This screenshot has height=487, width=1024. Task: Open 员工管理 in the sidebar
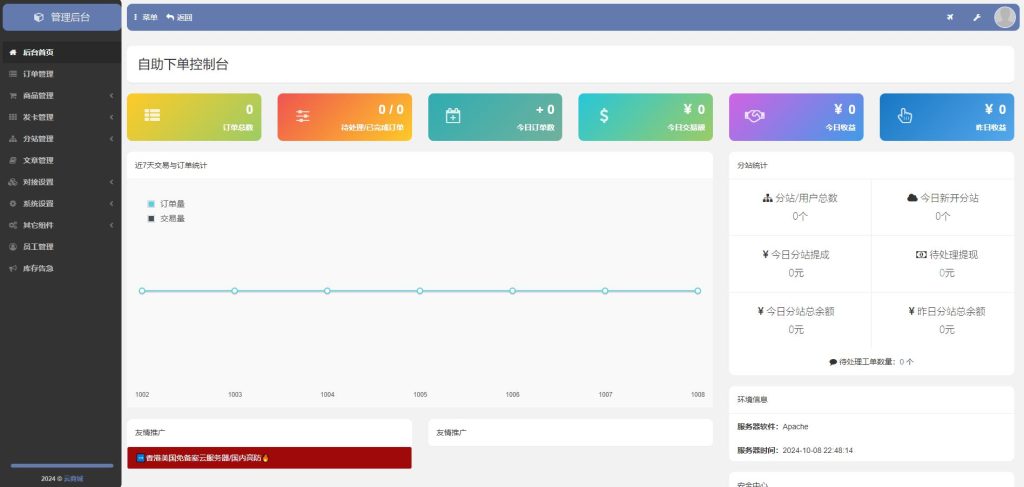pos(38,246)
